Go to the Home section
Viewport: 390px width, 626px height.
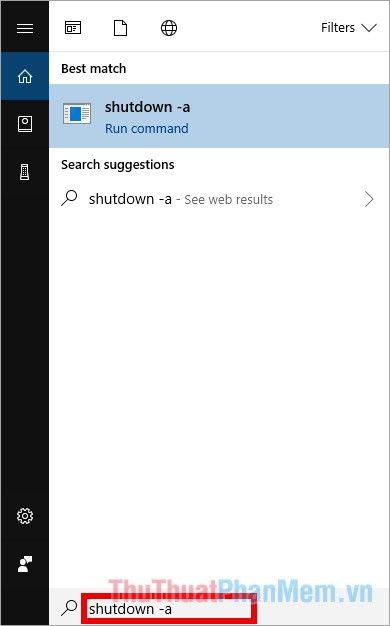[x=25, y=76]
